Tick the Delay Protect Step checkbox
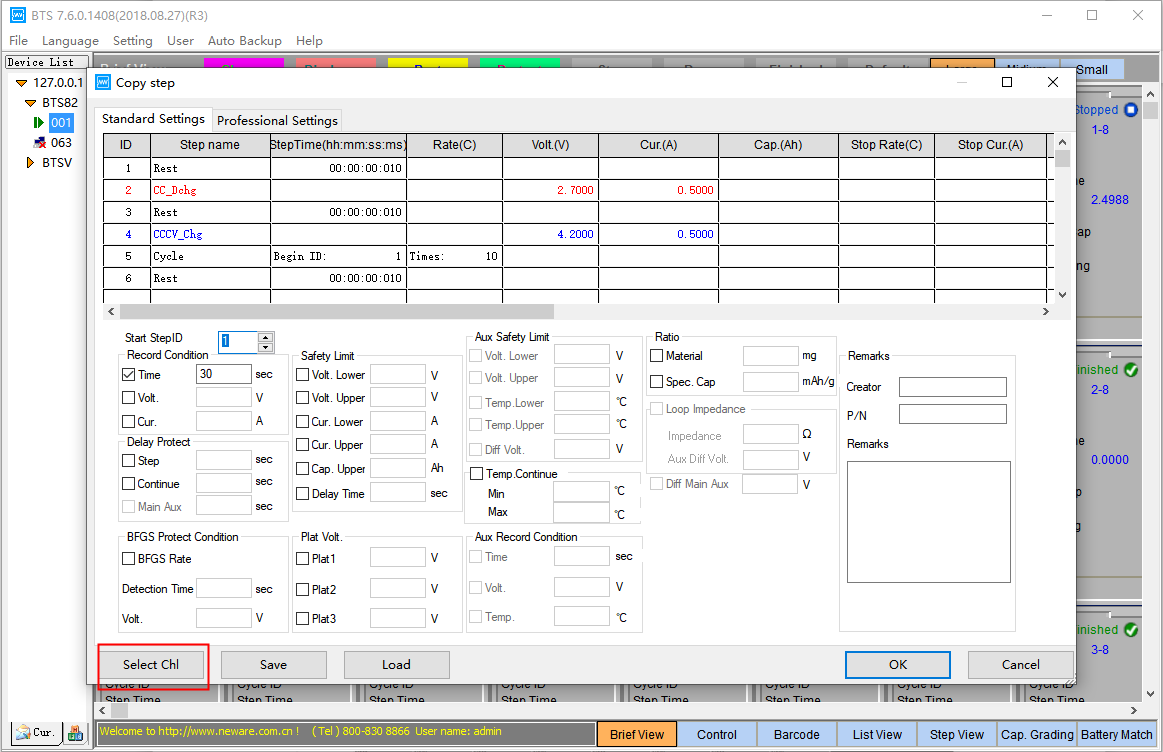This screenshot has width=1163, height=752. [x=128, y=461]
